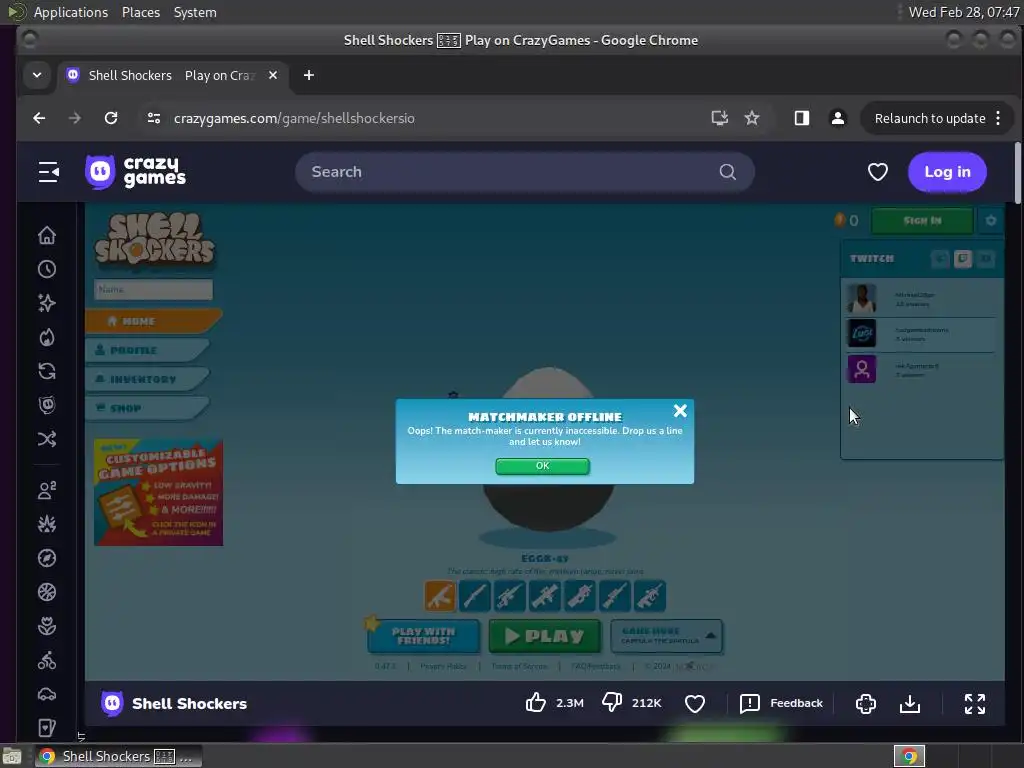
Task: Open game settings gear icon
Action: (x=991, y=221)
